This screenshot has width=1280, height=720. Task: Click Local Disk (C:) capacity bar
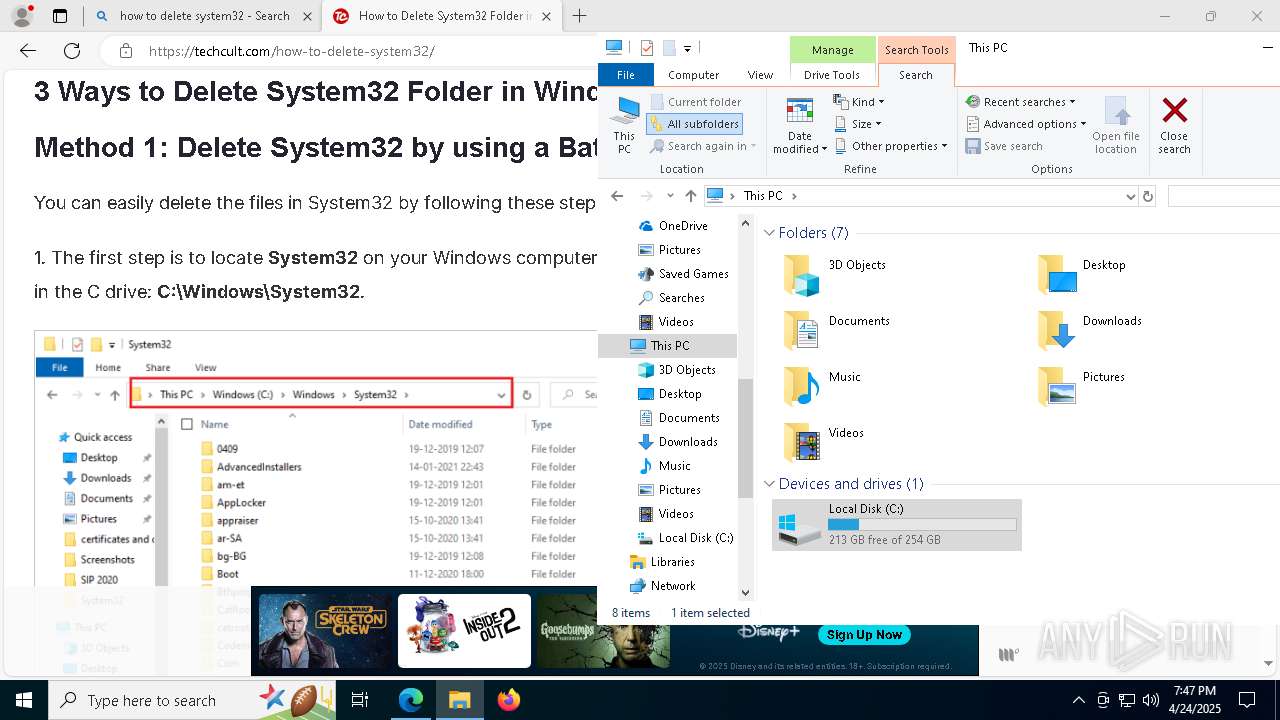pyautogui.click(x=922, y=524)
